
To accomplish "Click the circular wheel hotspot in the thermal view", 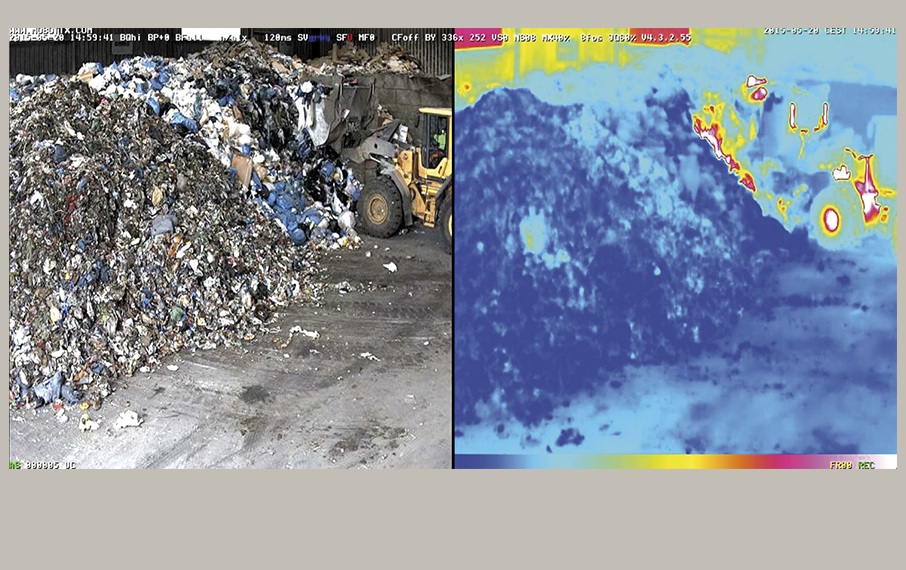I will 830,220.
